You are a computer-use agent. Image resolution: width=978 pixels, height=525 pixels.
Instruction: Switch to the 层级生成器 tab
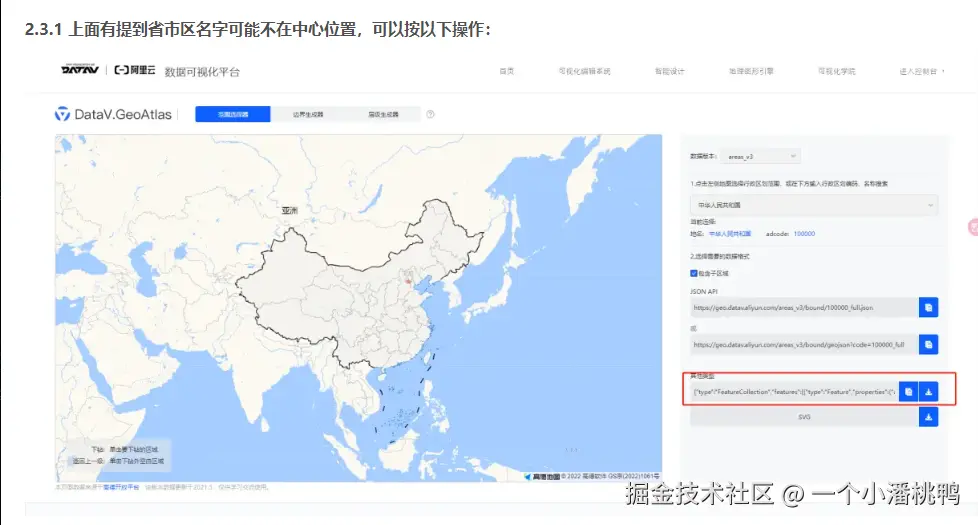click(x=383, y=114)
